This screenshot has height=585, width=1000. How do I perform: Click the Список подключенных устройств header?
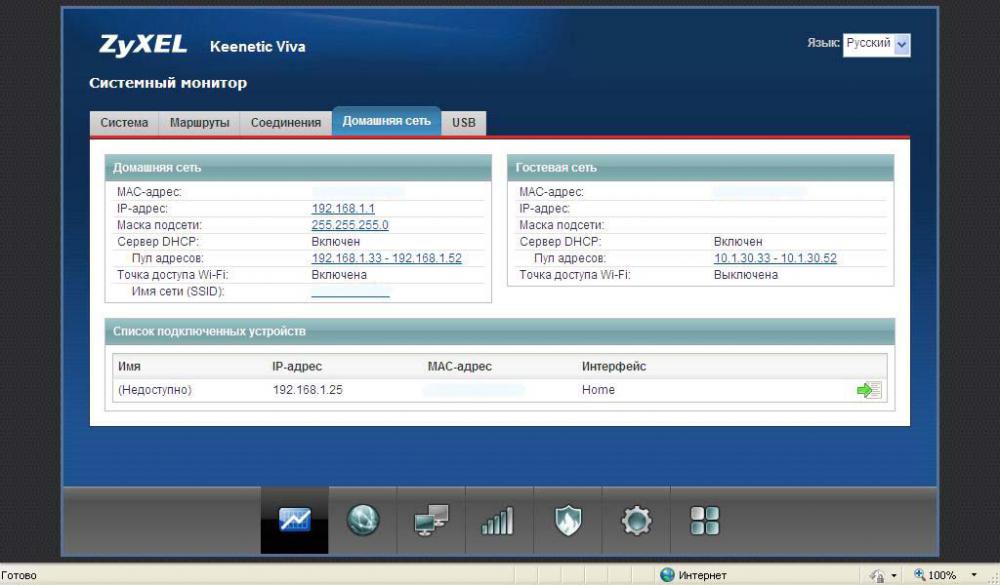pos(499,332)
